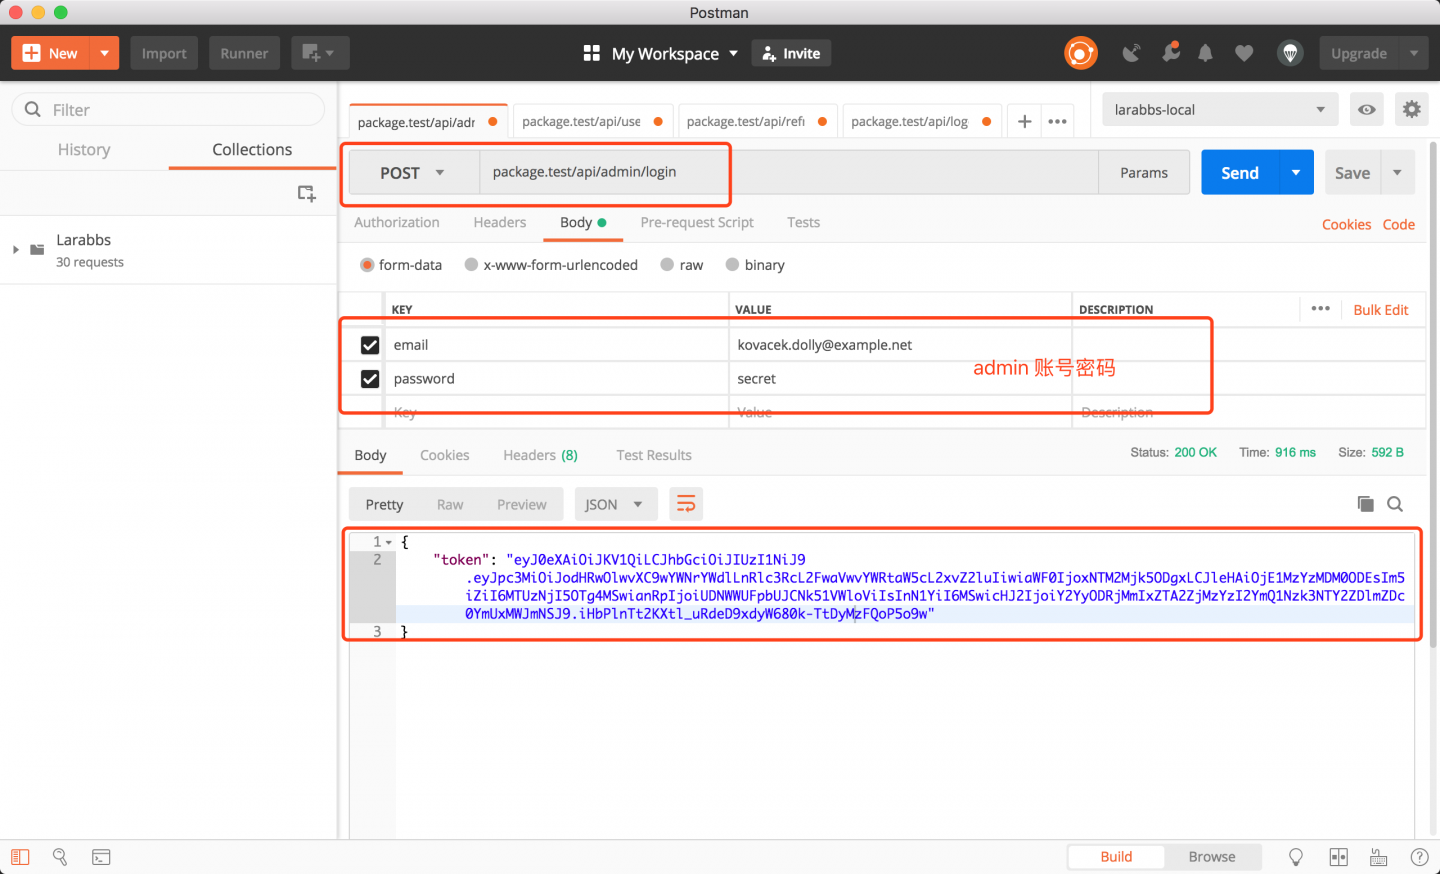Open environment quick look eye icon

point(1367,110)
